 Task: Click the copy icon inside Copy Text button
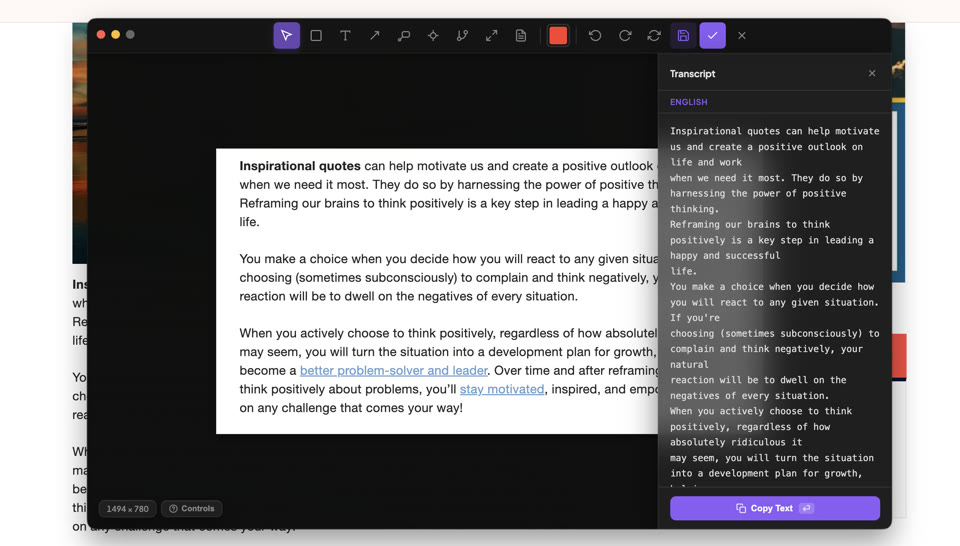pos(741,509)
